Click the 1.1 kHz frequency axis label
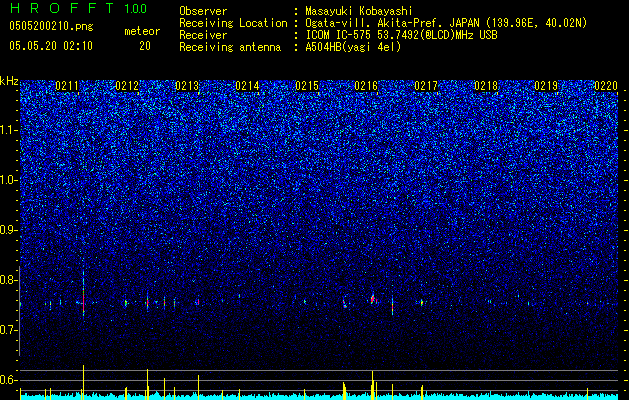The image size is (629, 400). (x=9, y=131)
